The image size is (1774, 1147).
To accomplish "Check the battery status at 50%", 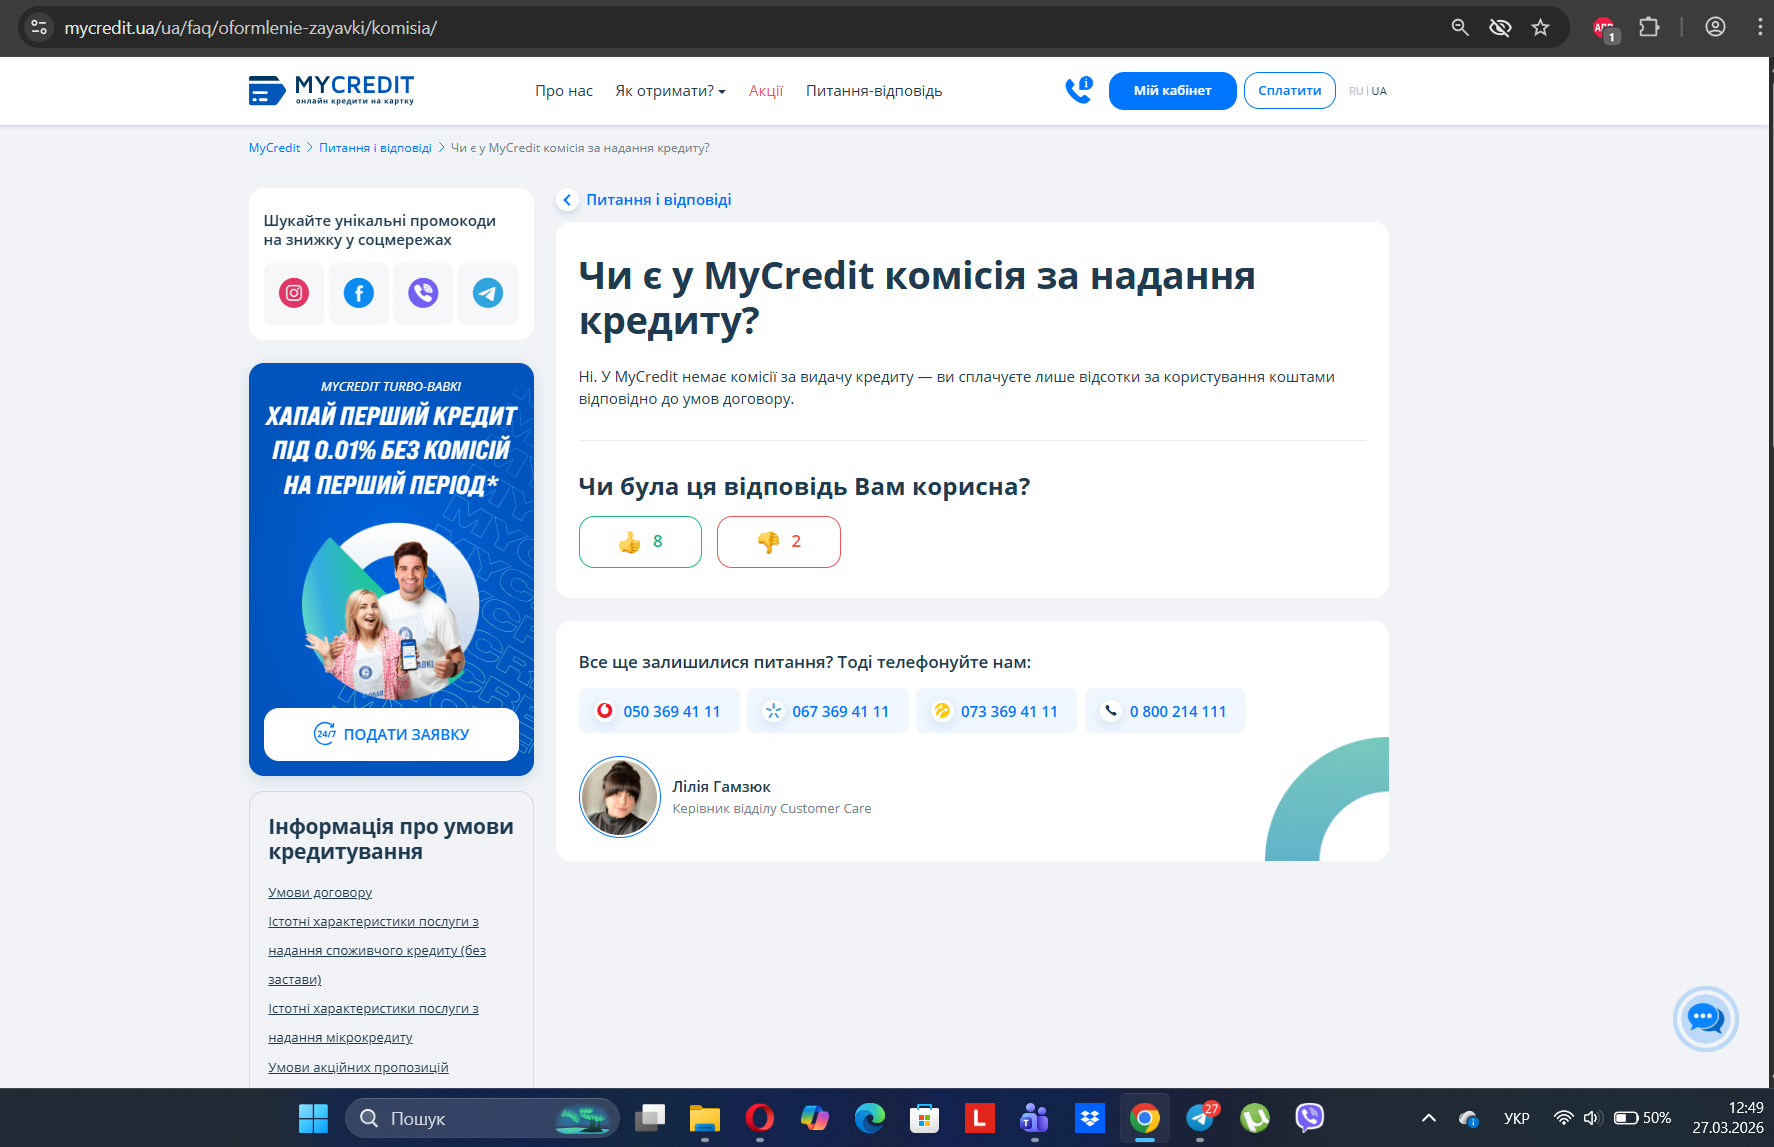I will coord(1642,1118).
